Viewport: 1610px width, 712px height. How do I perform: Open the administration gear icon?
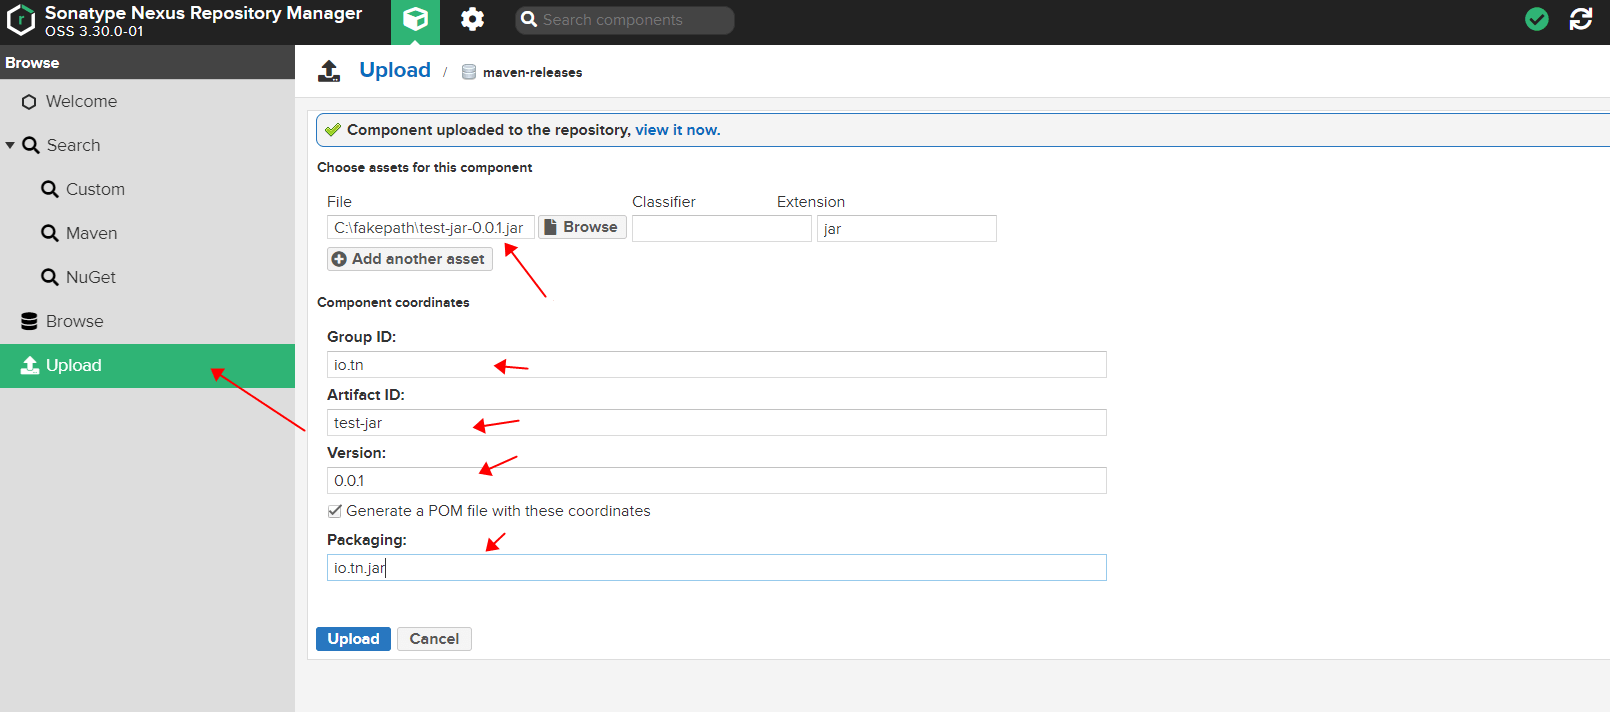(472, 19)
